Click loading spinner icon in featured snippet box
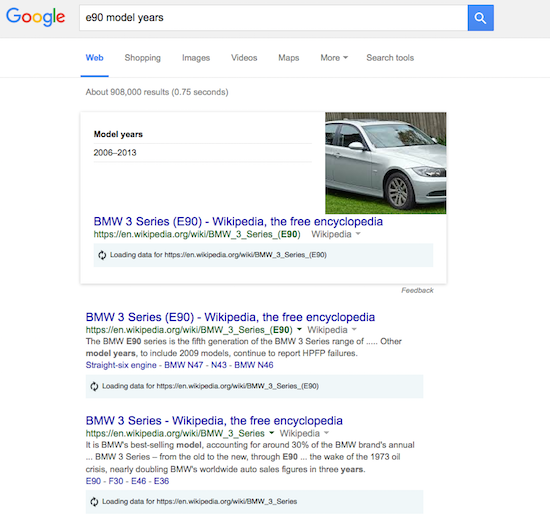 click(x=102, y=255)
